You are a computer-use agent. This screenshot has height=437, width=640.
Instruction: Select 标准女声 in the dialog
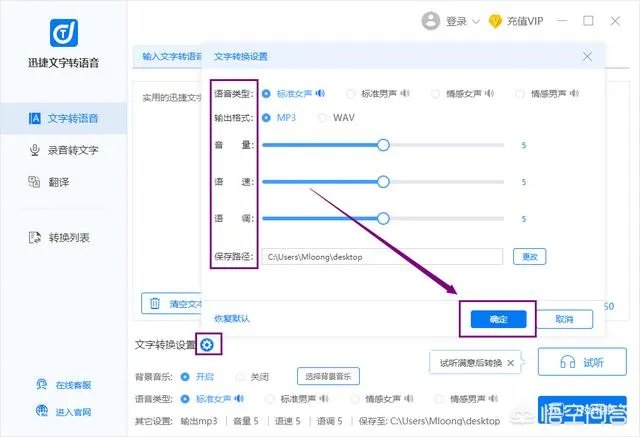[x=266, y=94]
